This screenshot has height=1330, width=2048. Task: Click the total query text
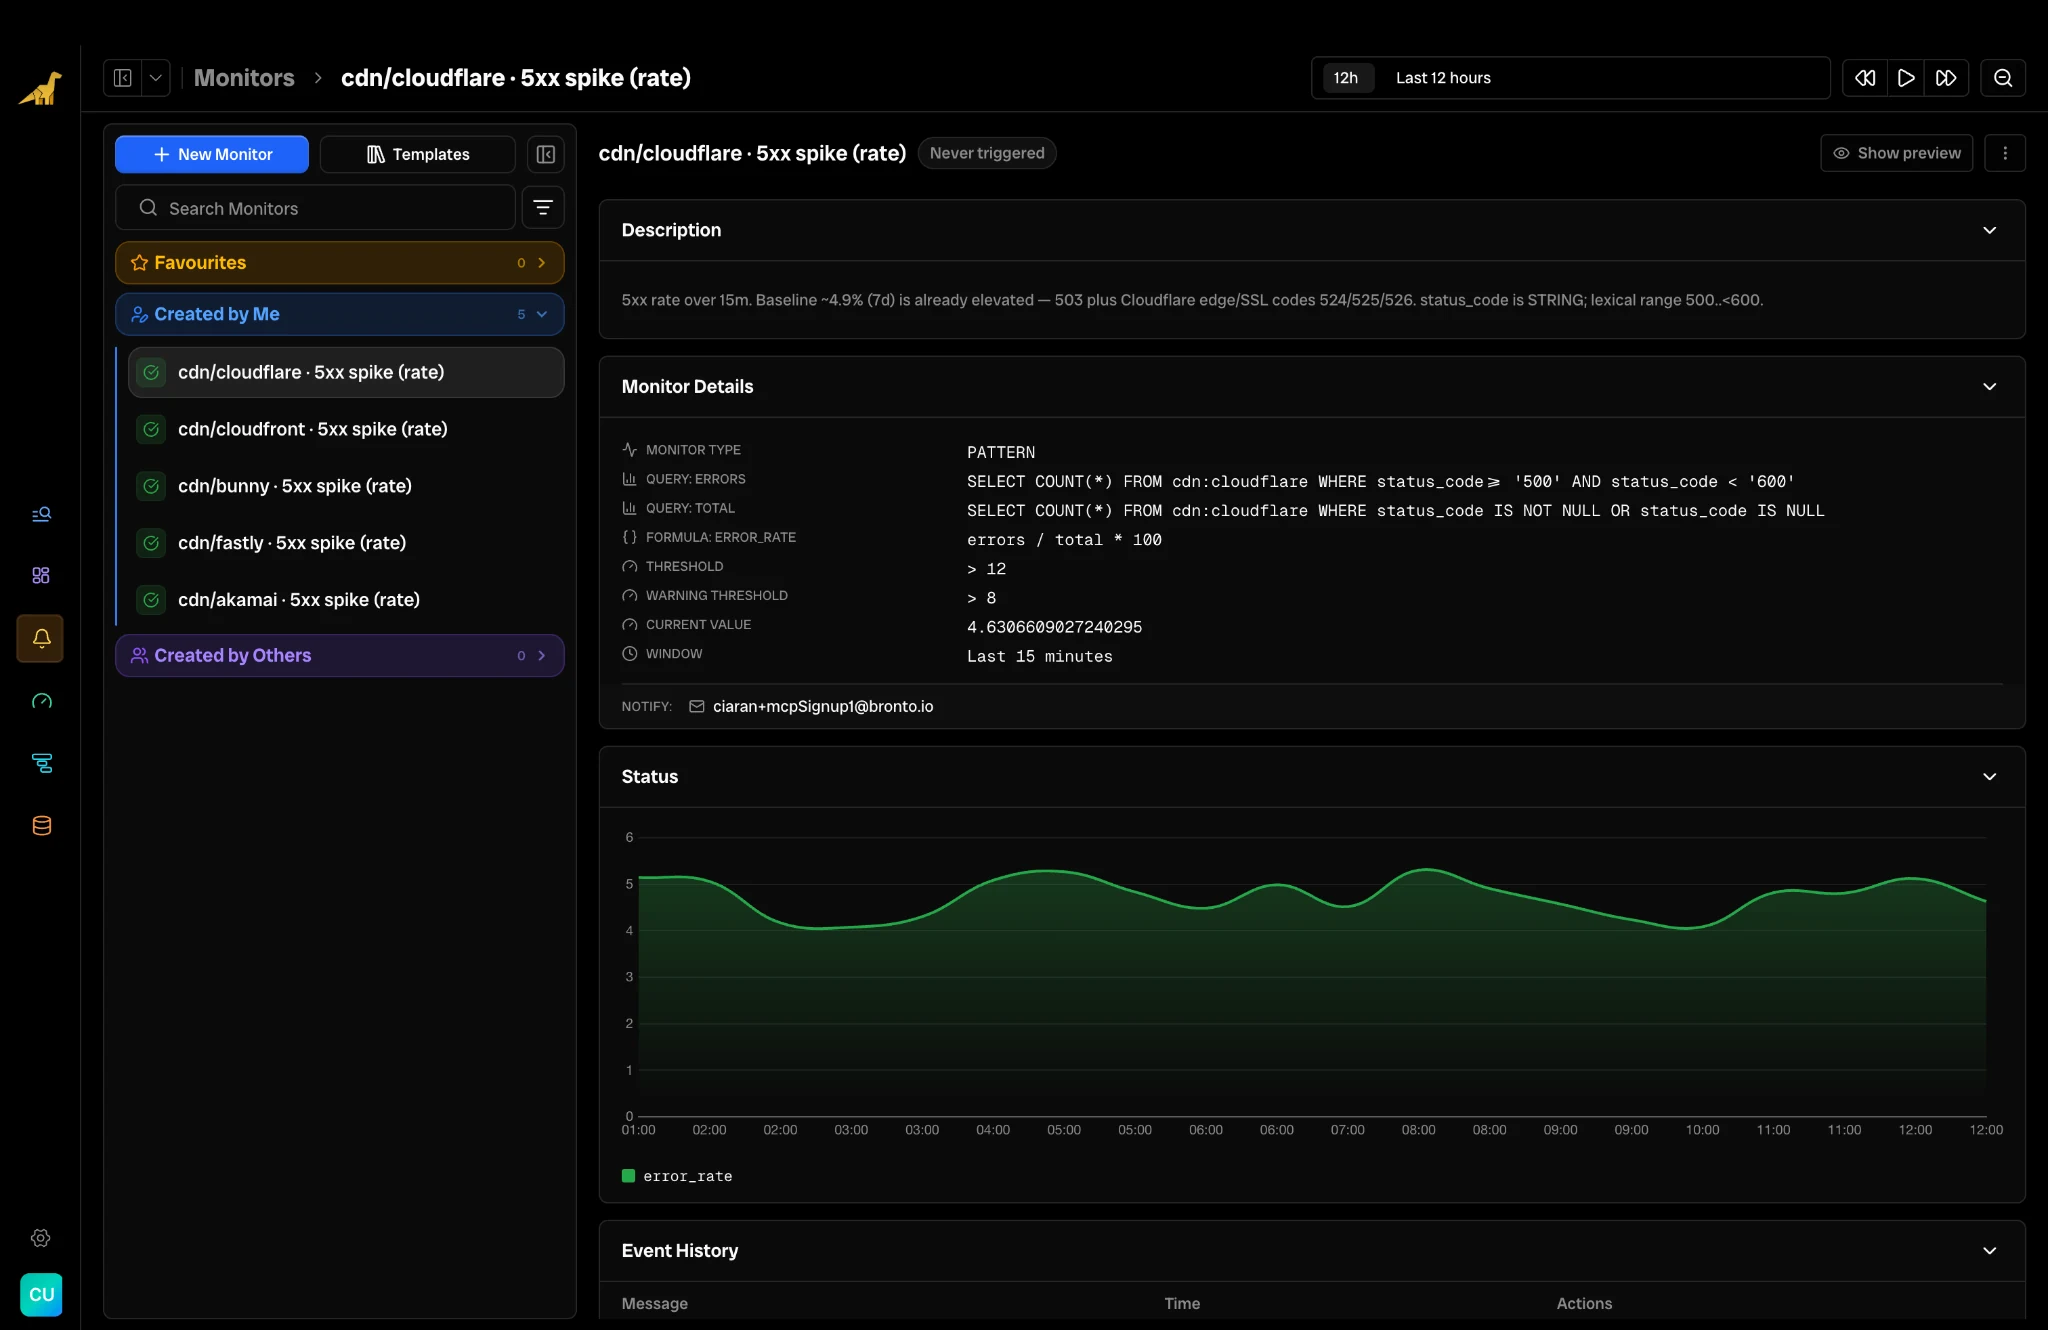pyautogui.click(x=1396, y=510)
